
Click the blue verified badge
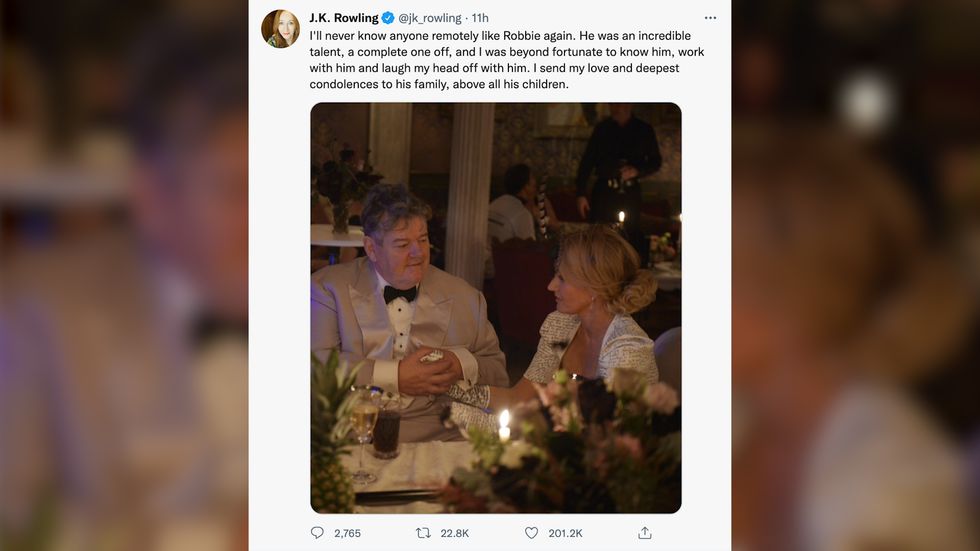click(389, 18)
